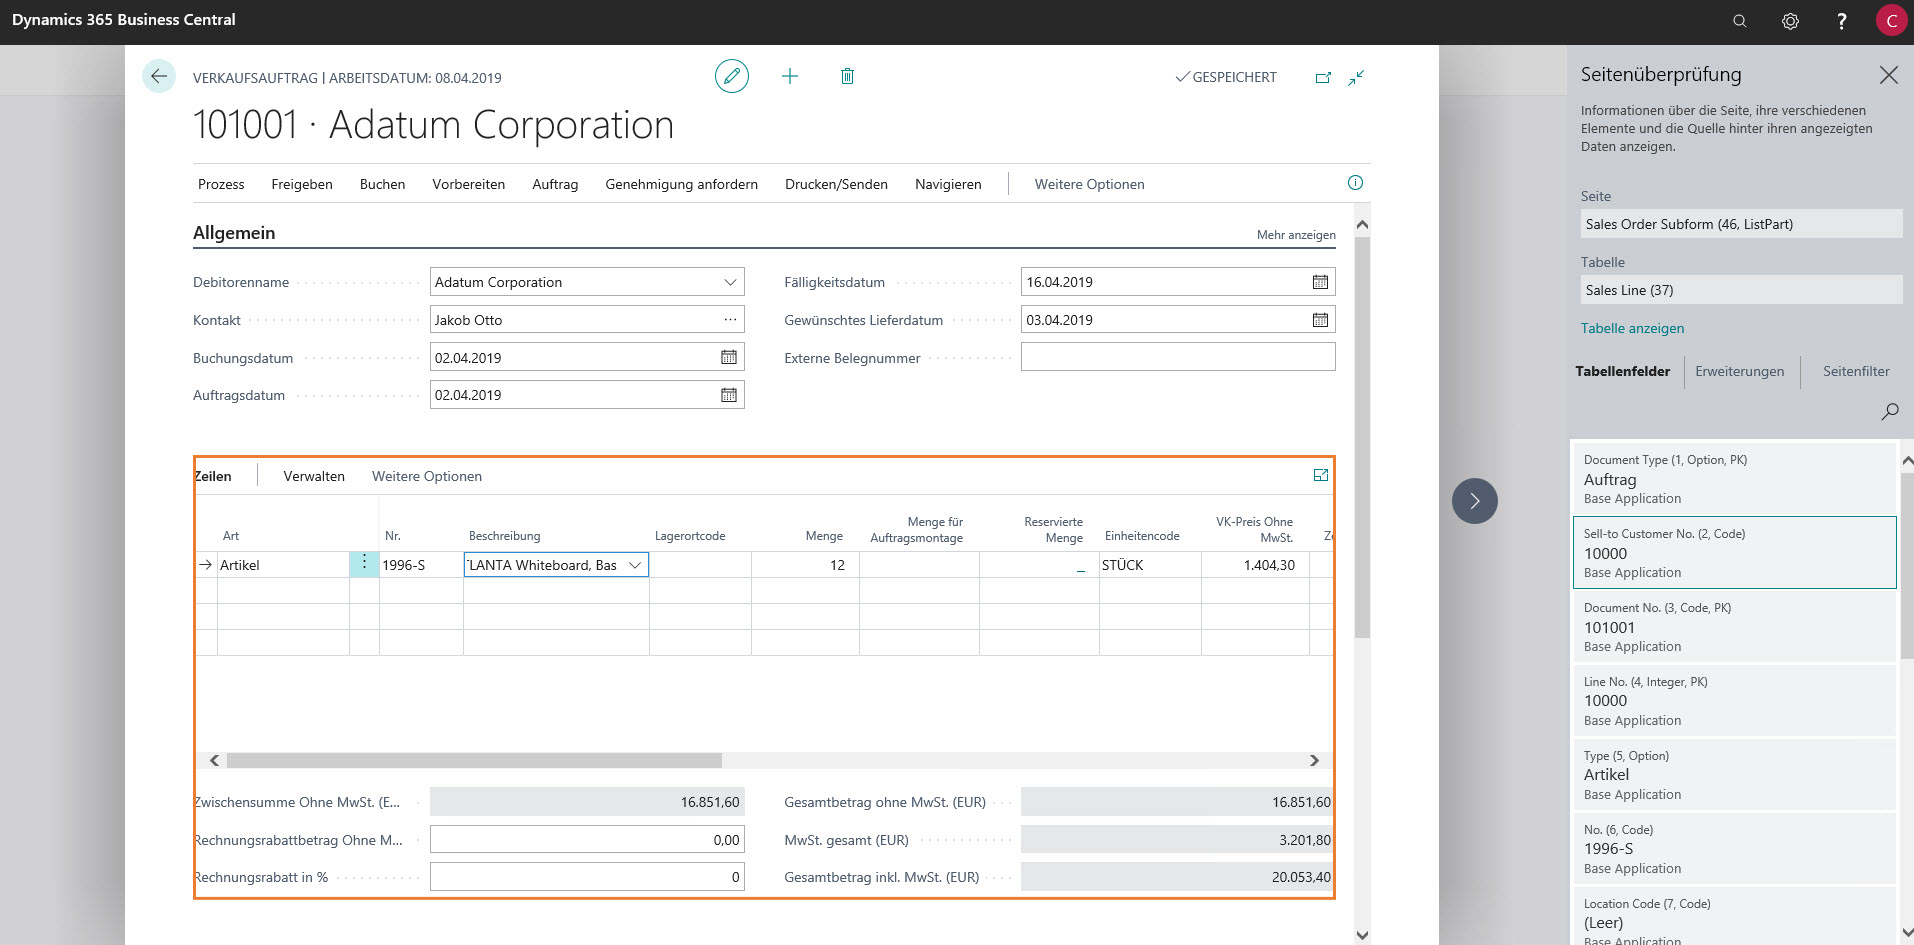
Task: Click the trash delete icon
Action: coord(847,76)
